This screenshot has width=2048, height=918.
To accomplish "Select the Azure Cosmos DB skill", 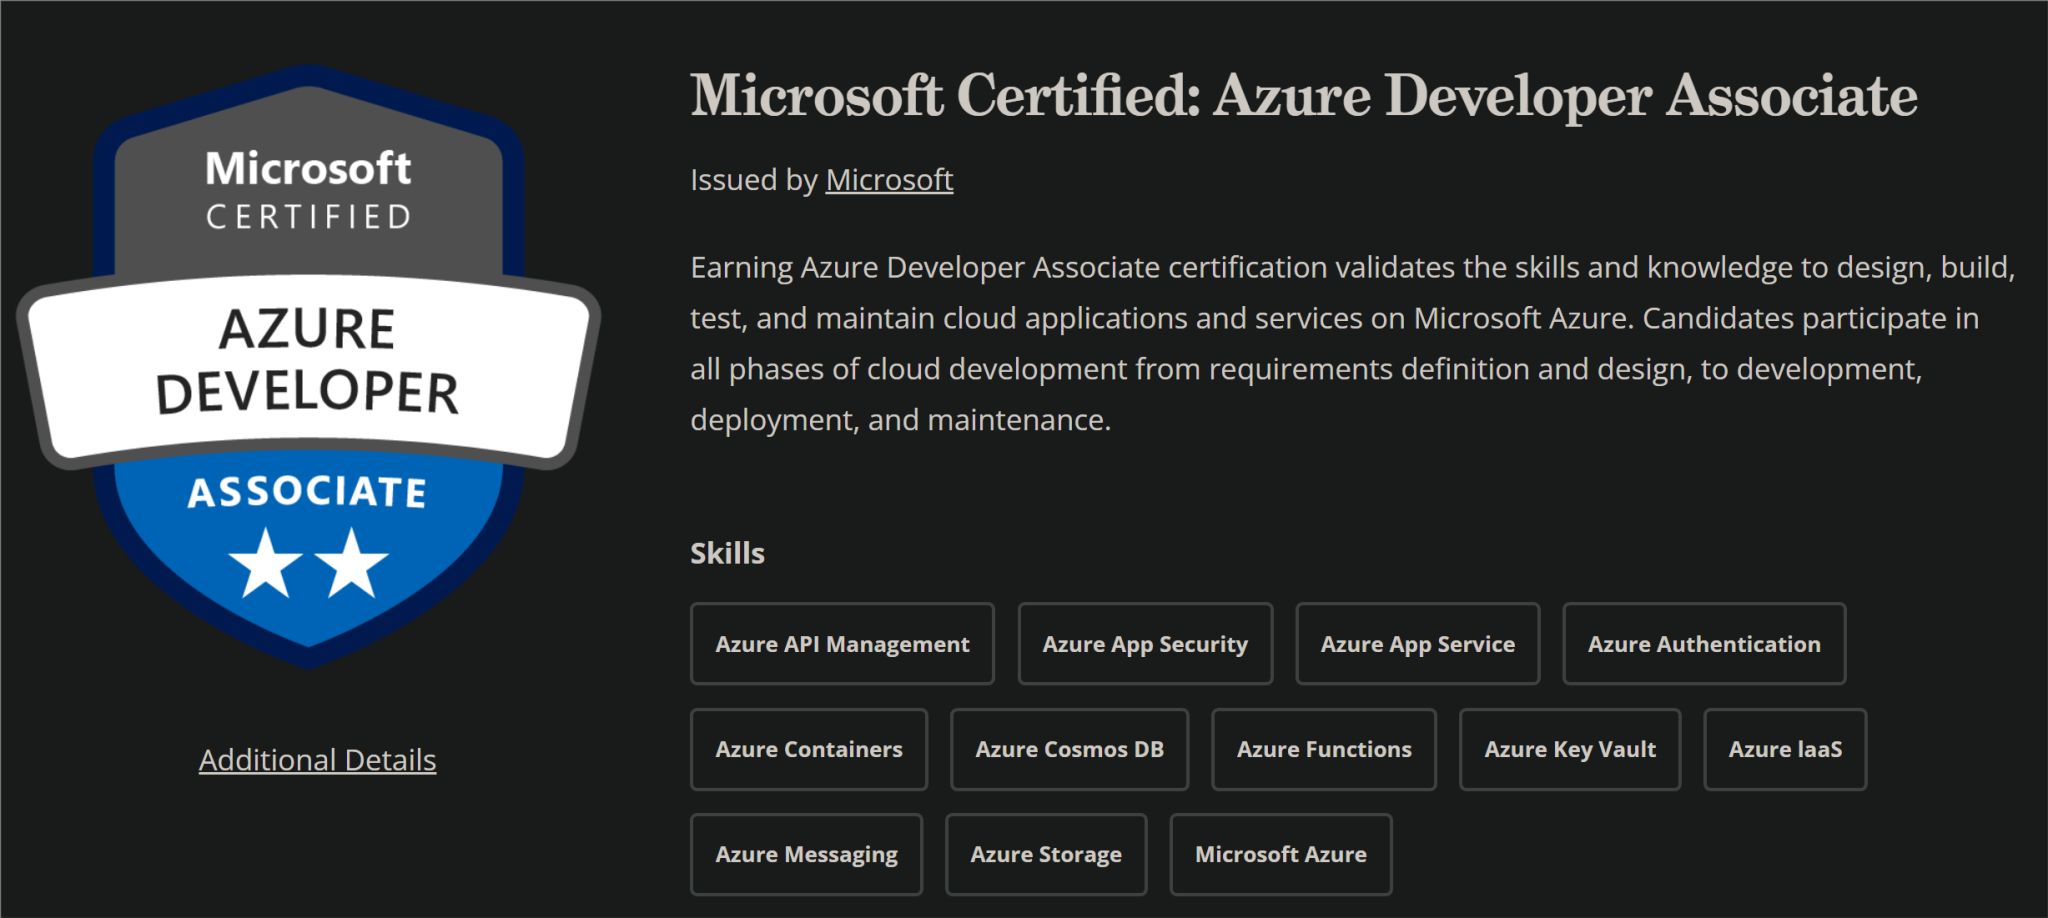I will tap(1069, 749).
